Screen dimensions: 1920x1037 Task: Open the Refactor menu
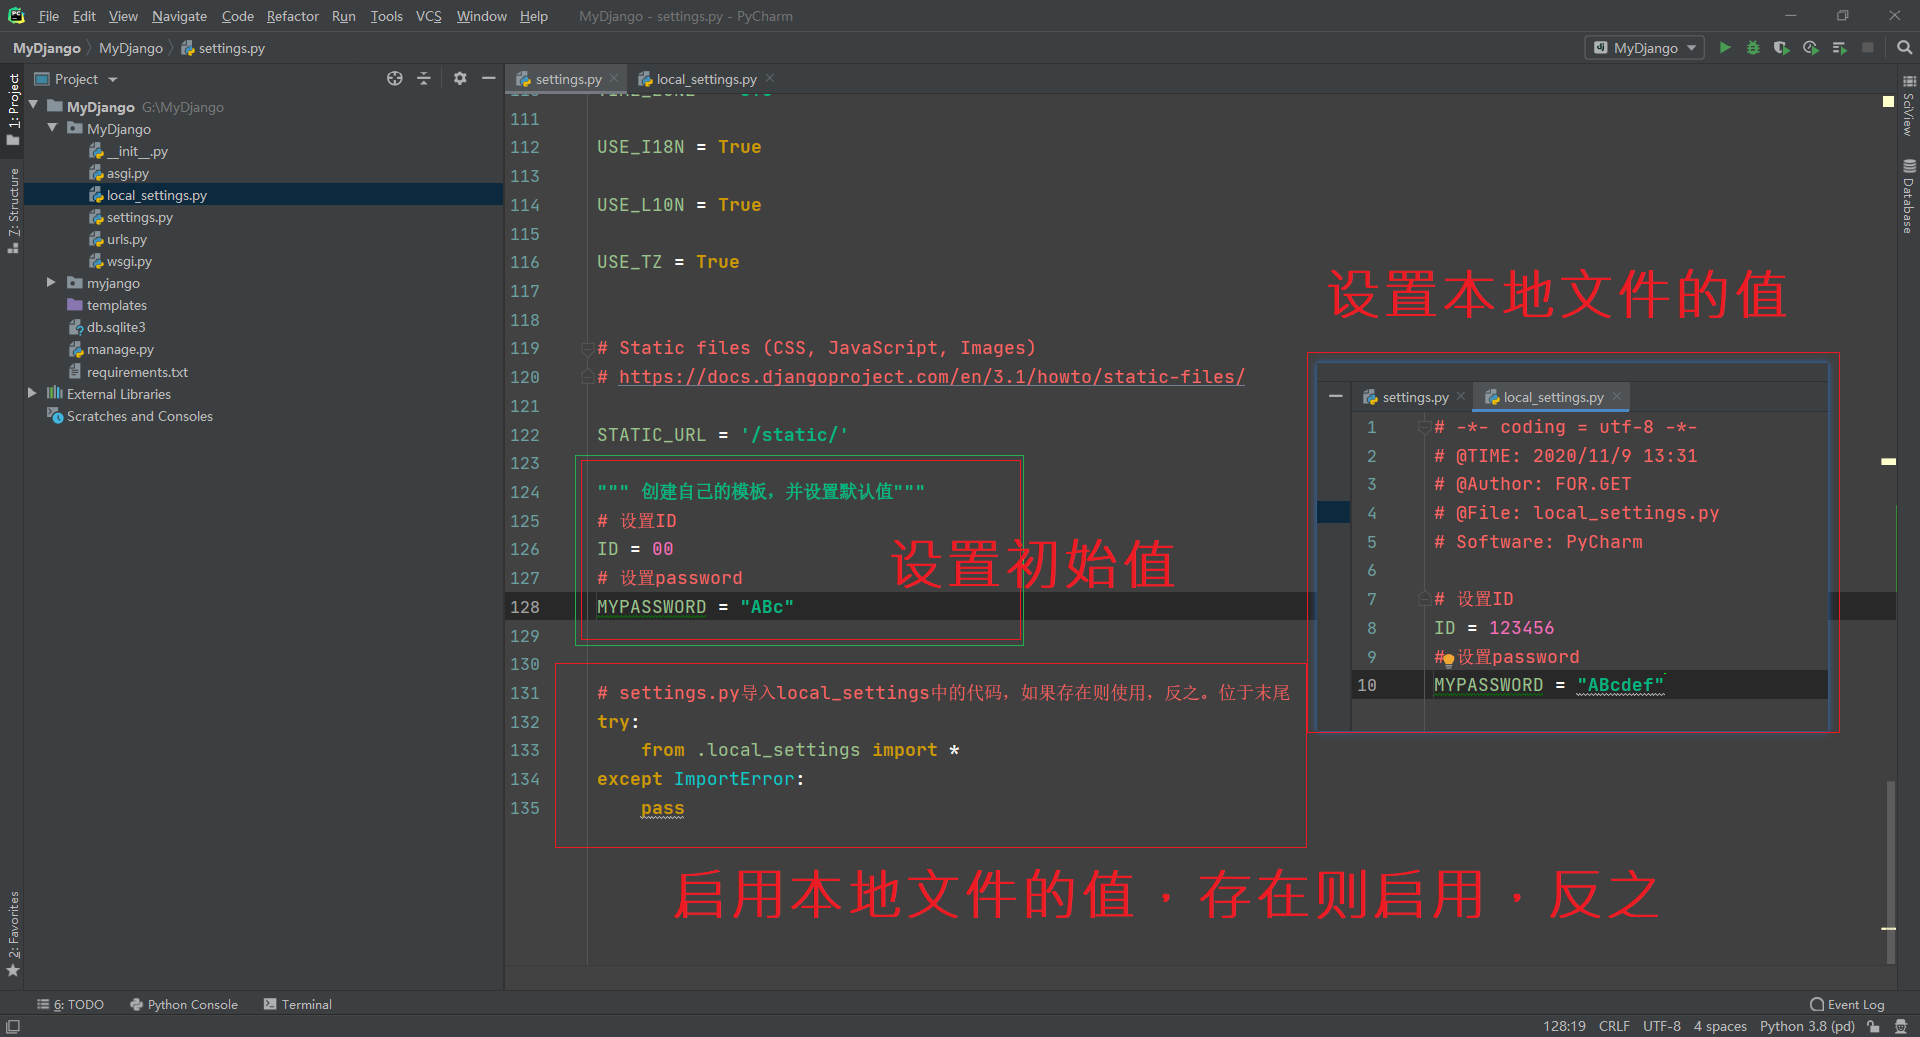coord(292,16)
